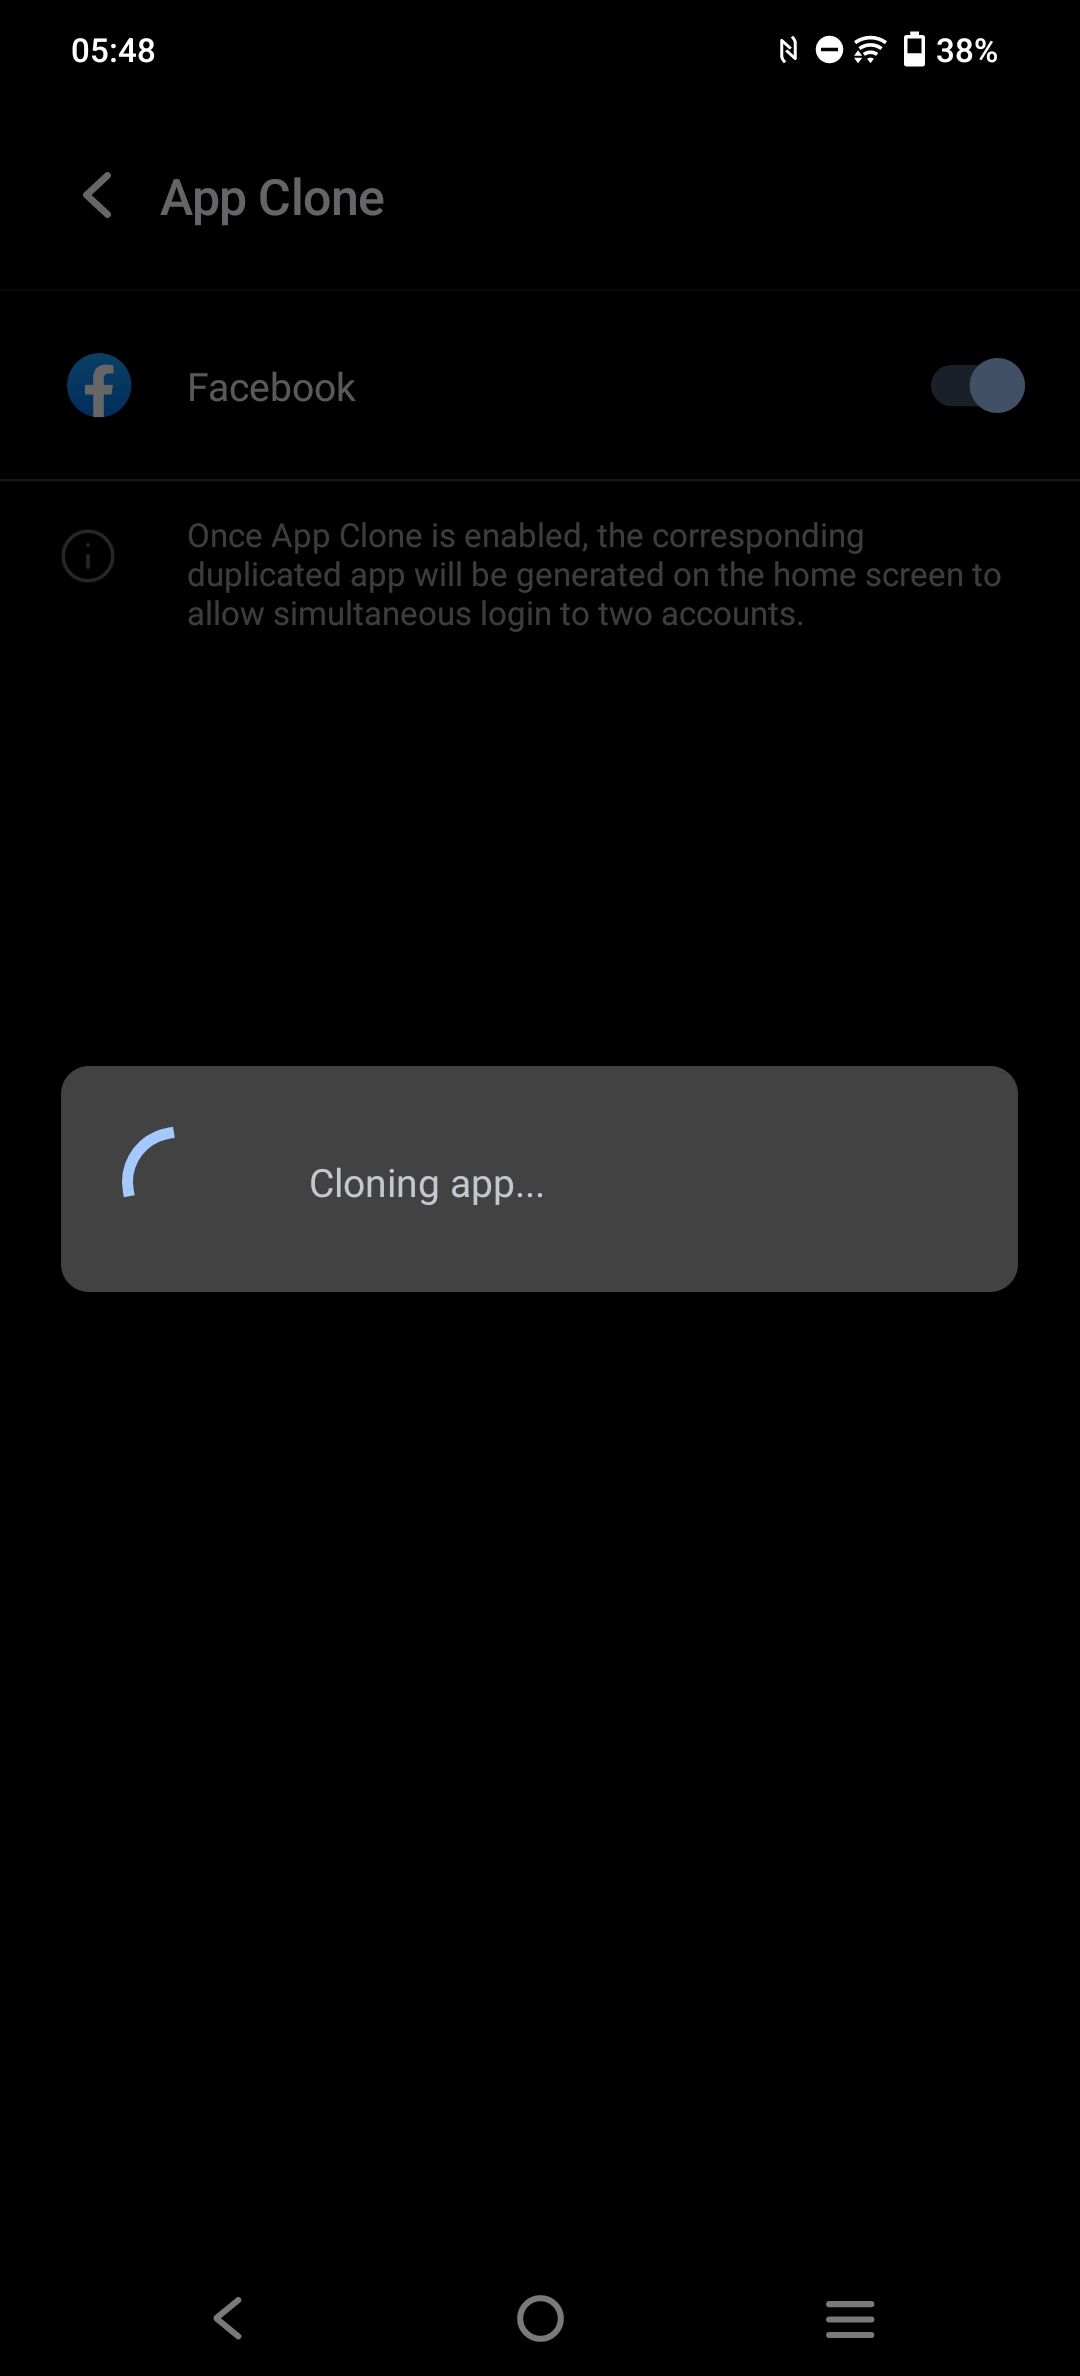Tap the 38% battery percentage text

966,50
